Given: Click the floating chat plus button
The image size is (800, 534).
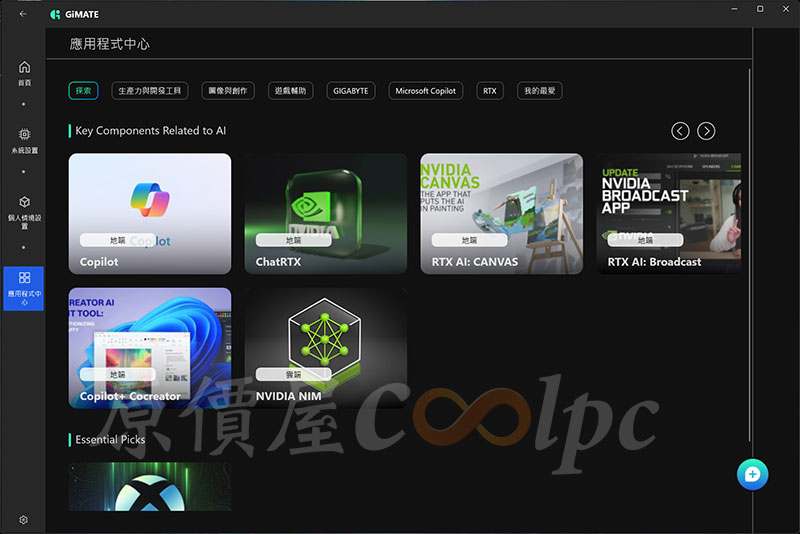Looking at the screenshot, I should (752, 474).
